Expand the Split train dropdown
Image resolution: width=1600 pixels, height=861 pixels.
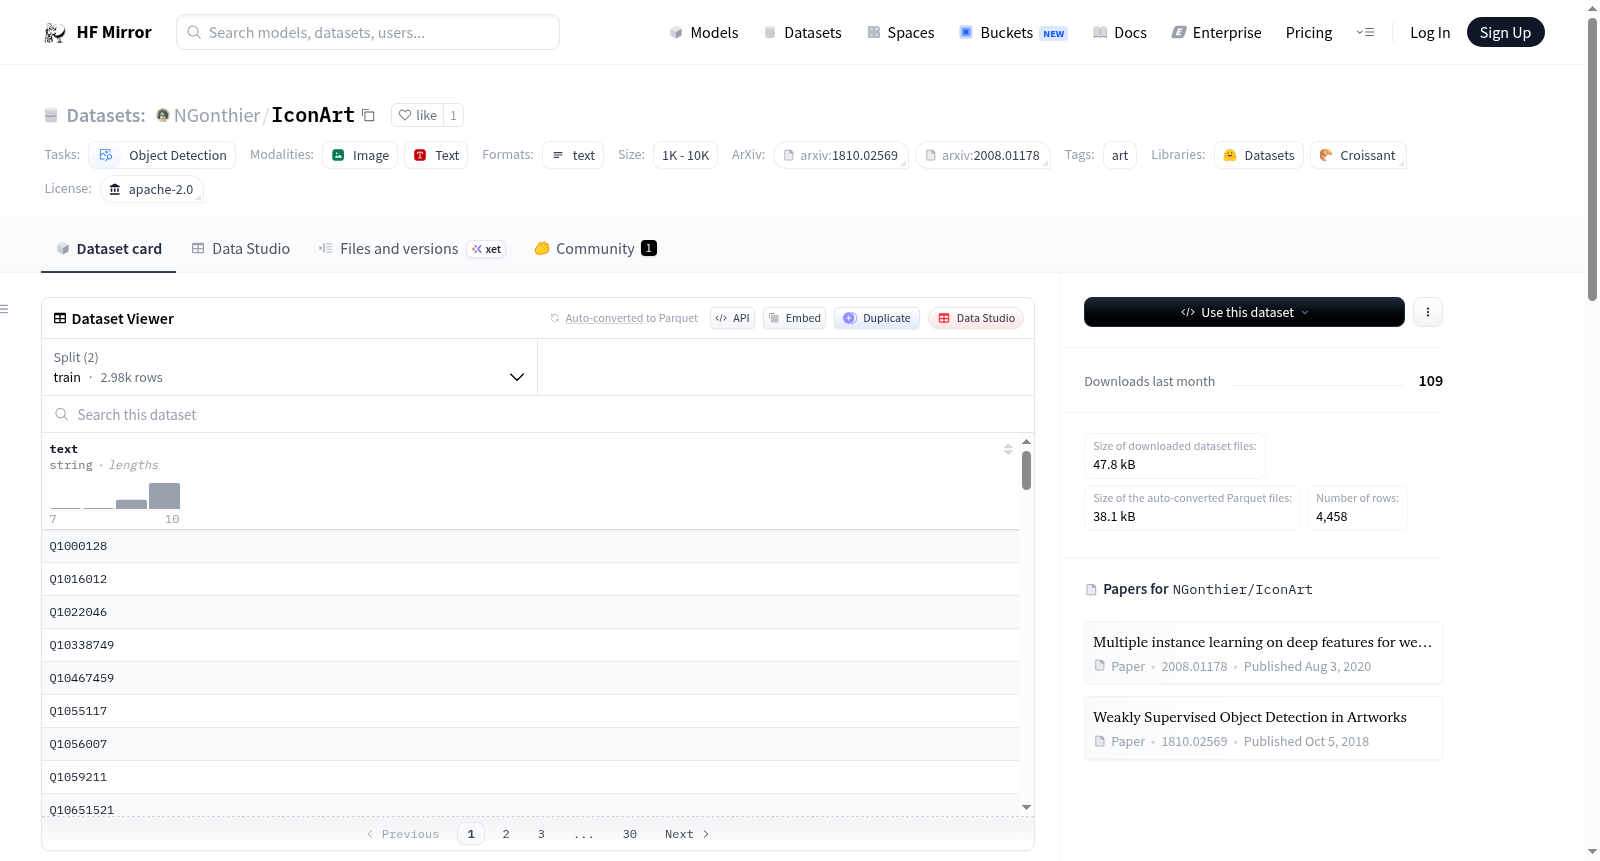[x=289, y=367]
